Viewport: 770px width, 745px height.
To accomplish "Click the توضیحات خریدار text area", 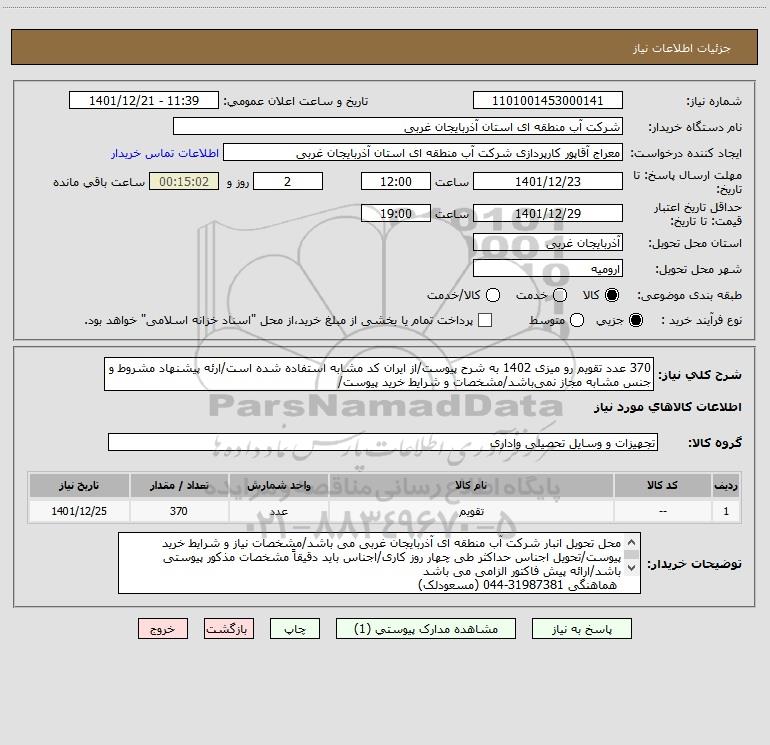I will [x=379, y=563].
